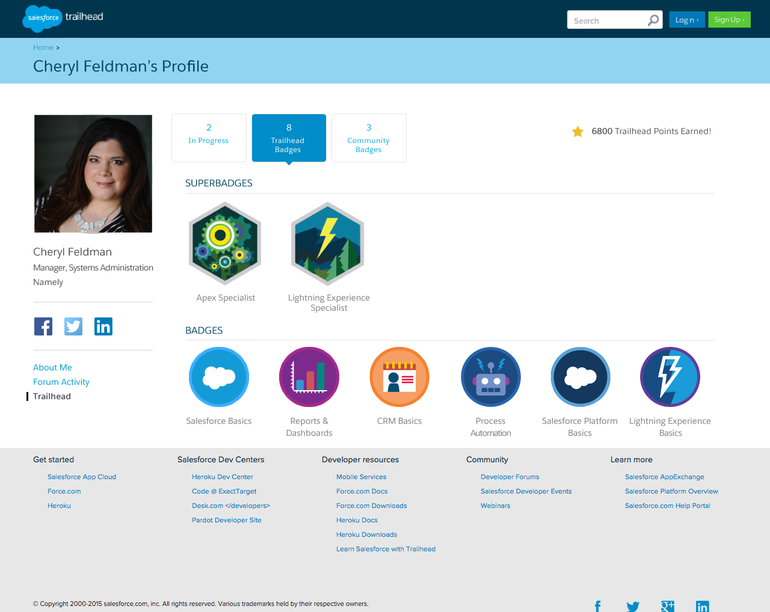Open the CRM Basics badge
Viewport: 770px width, 612px height.
pyautogui.click(x=399, y=377)
